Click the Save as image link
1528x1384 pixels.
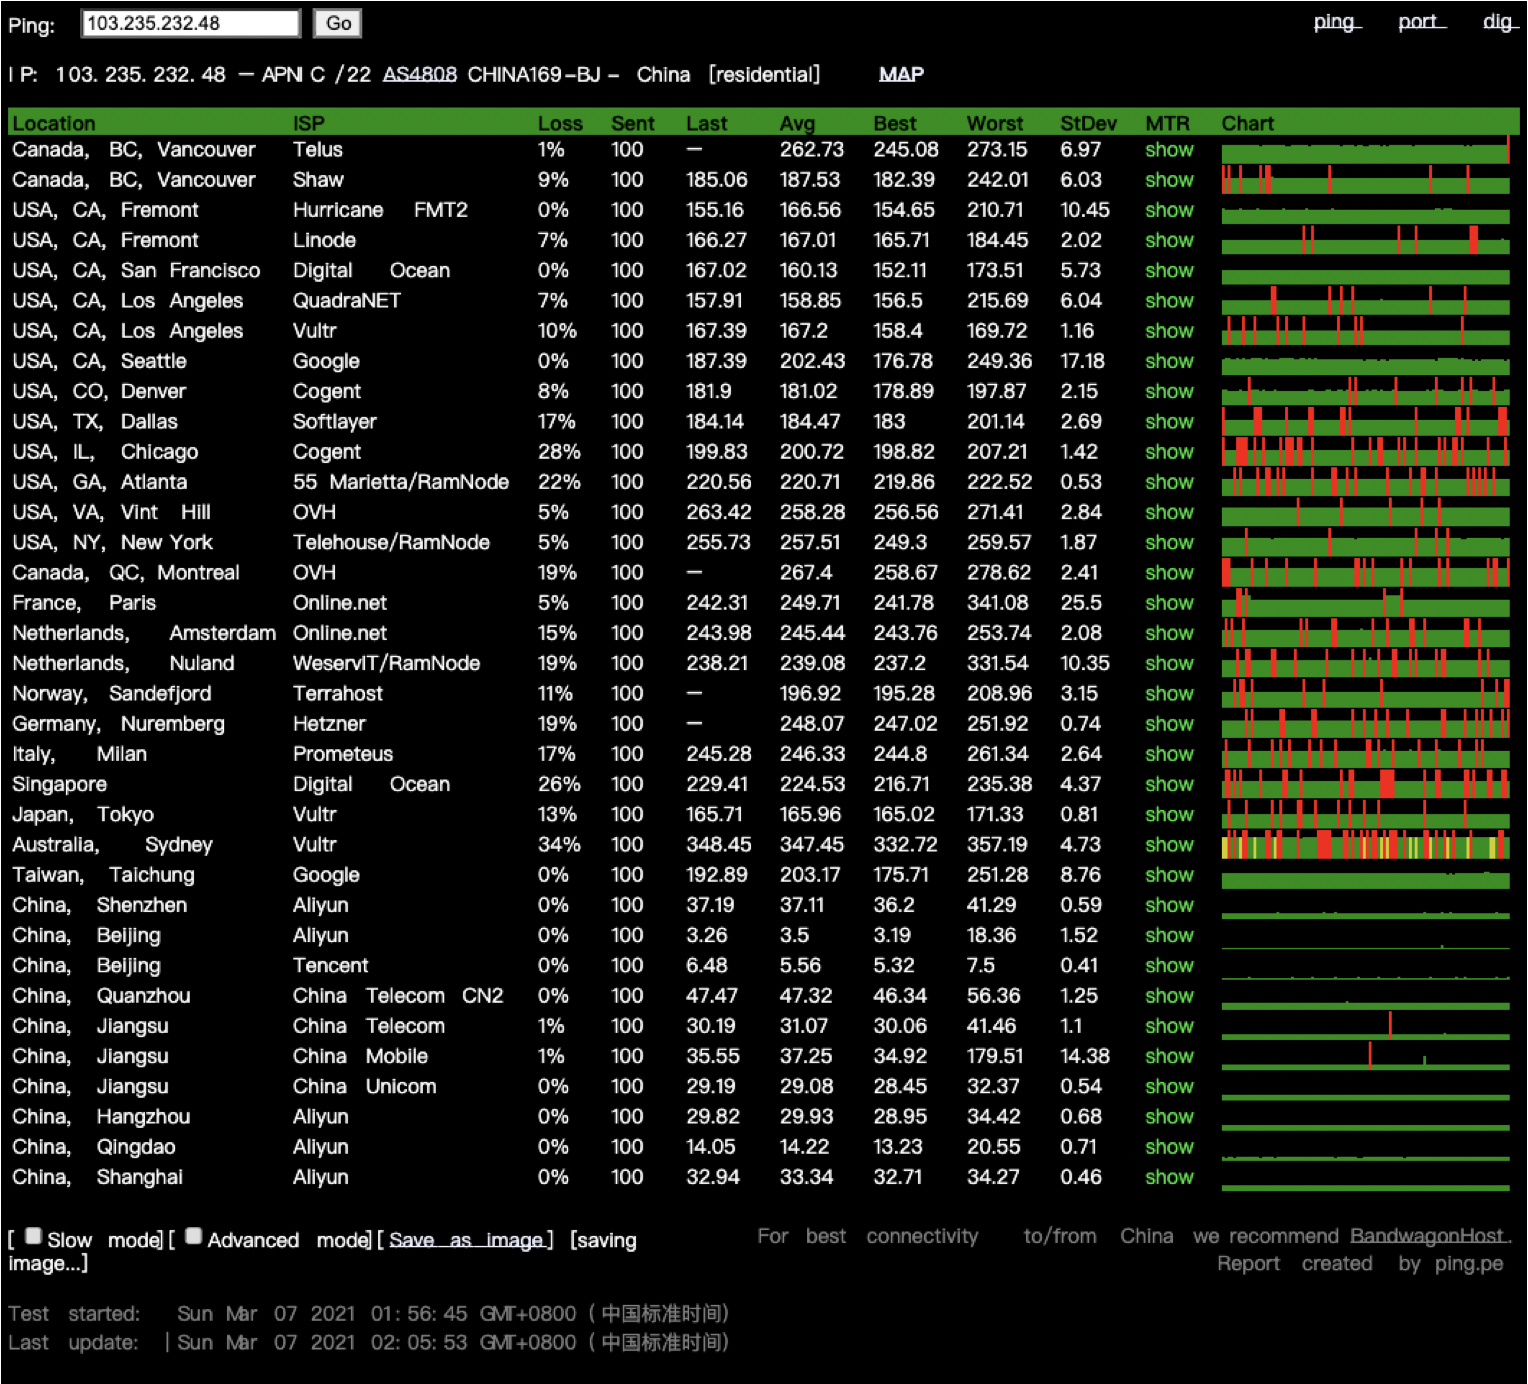[x=466, y=1239]
